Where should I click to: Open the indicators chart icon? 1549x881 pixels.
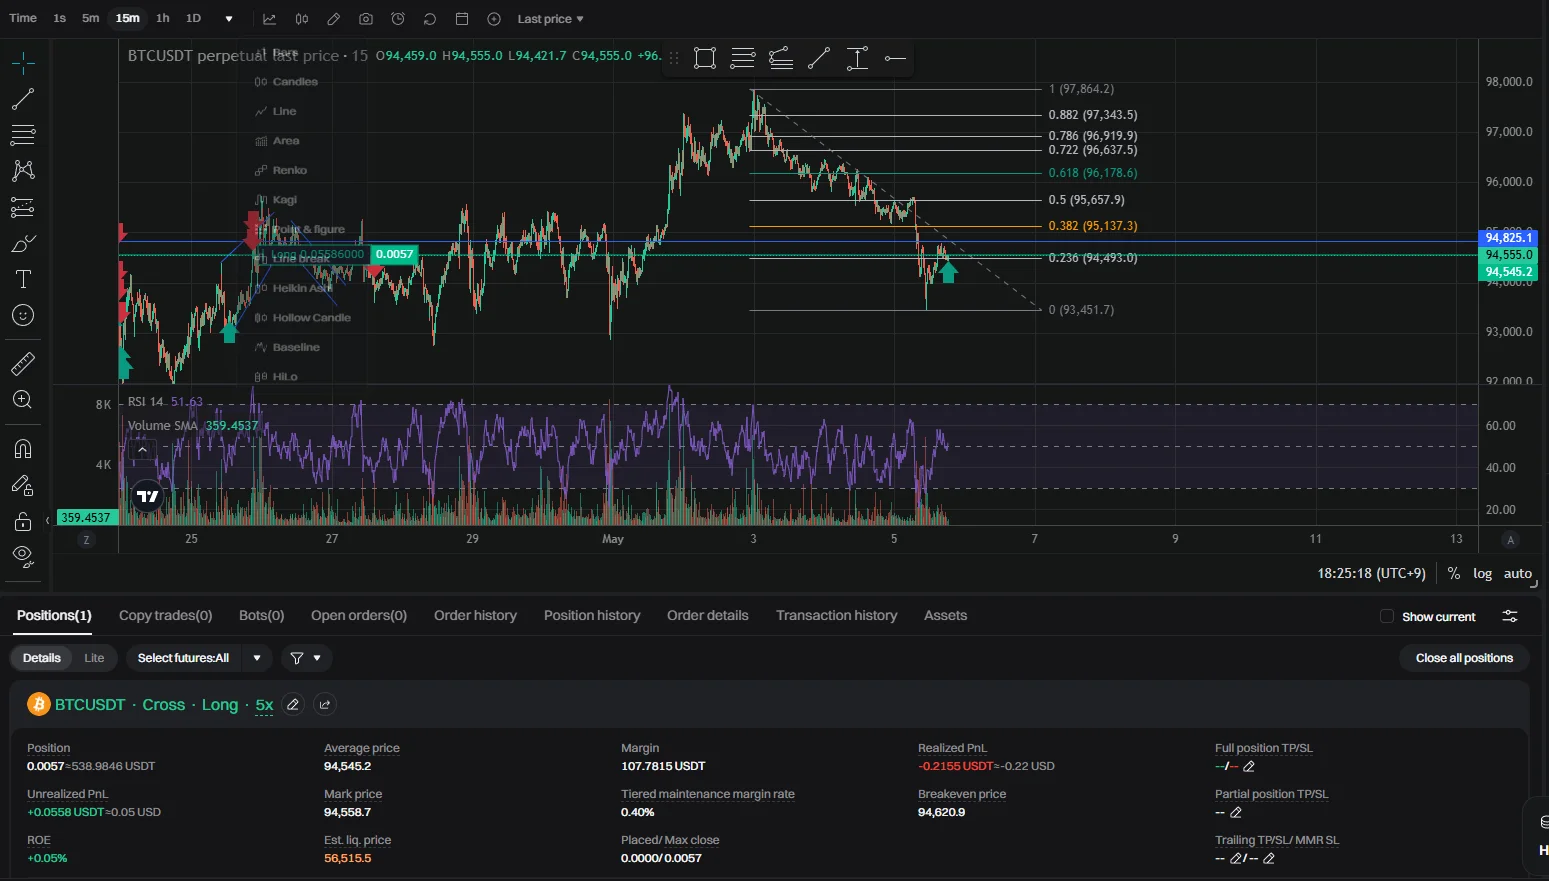tap(270, 19)
